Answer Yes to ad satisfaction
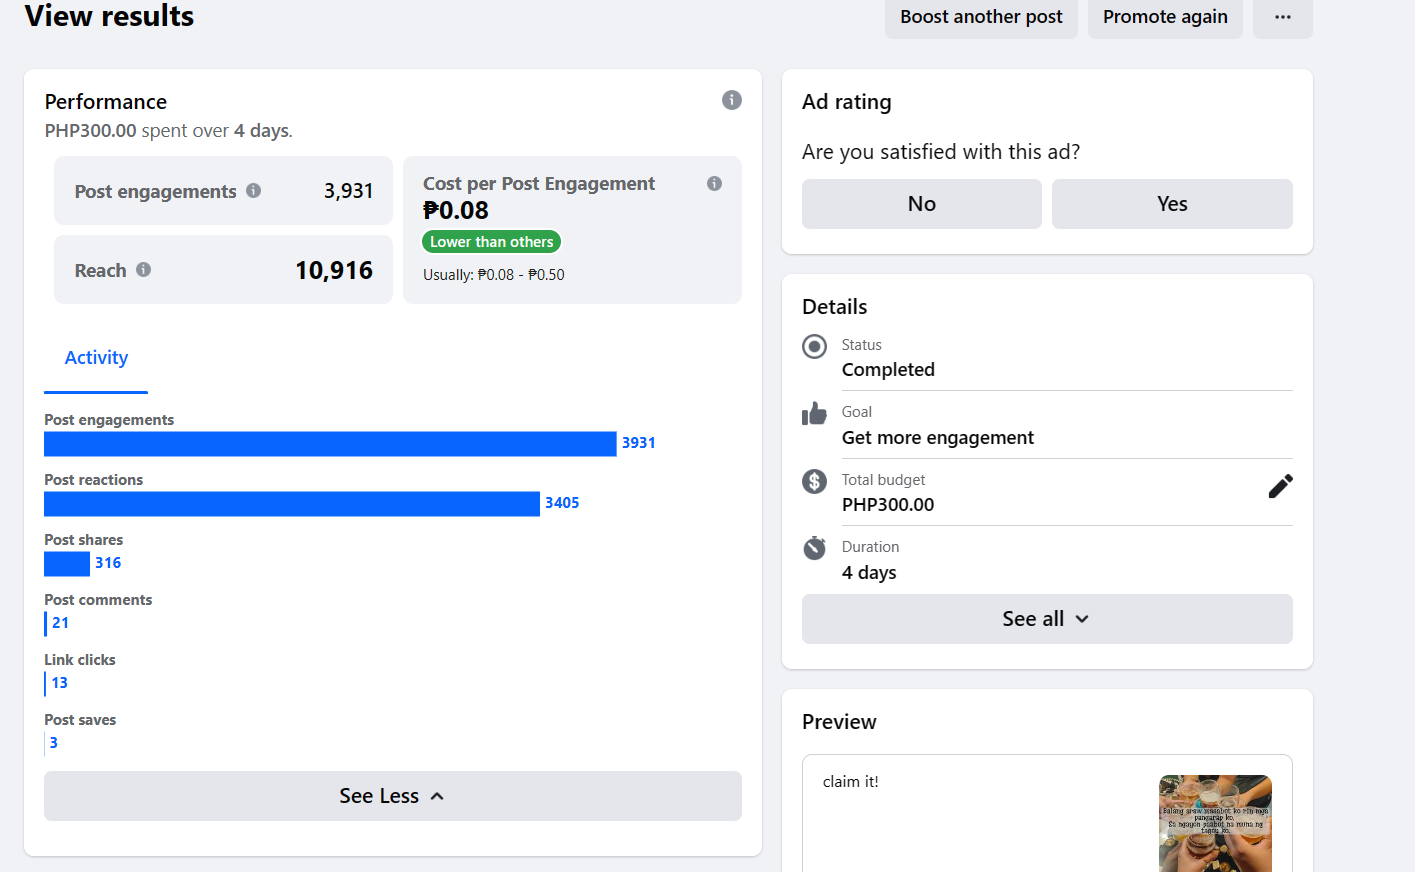The width and height of the screenshot is (1415, 872). [x=1172, y=204]
